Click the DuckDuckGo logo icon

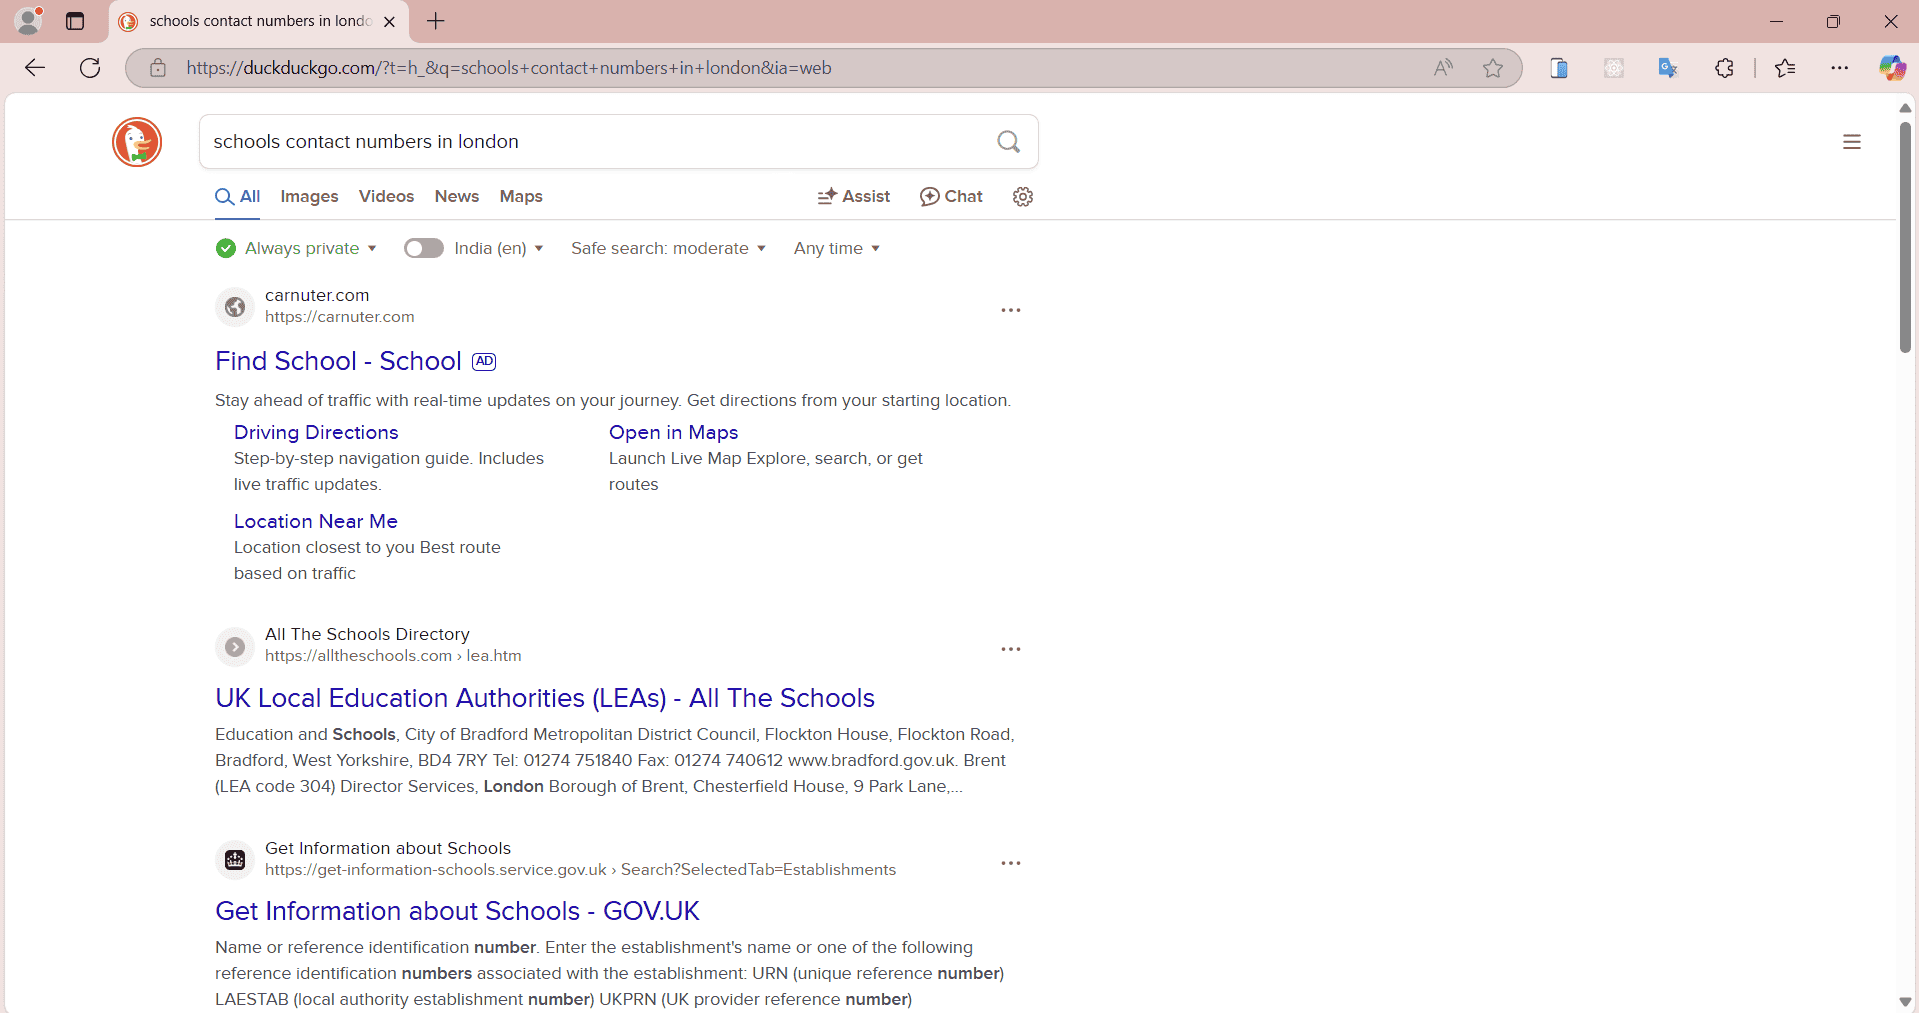pos(137,142)
